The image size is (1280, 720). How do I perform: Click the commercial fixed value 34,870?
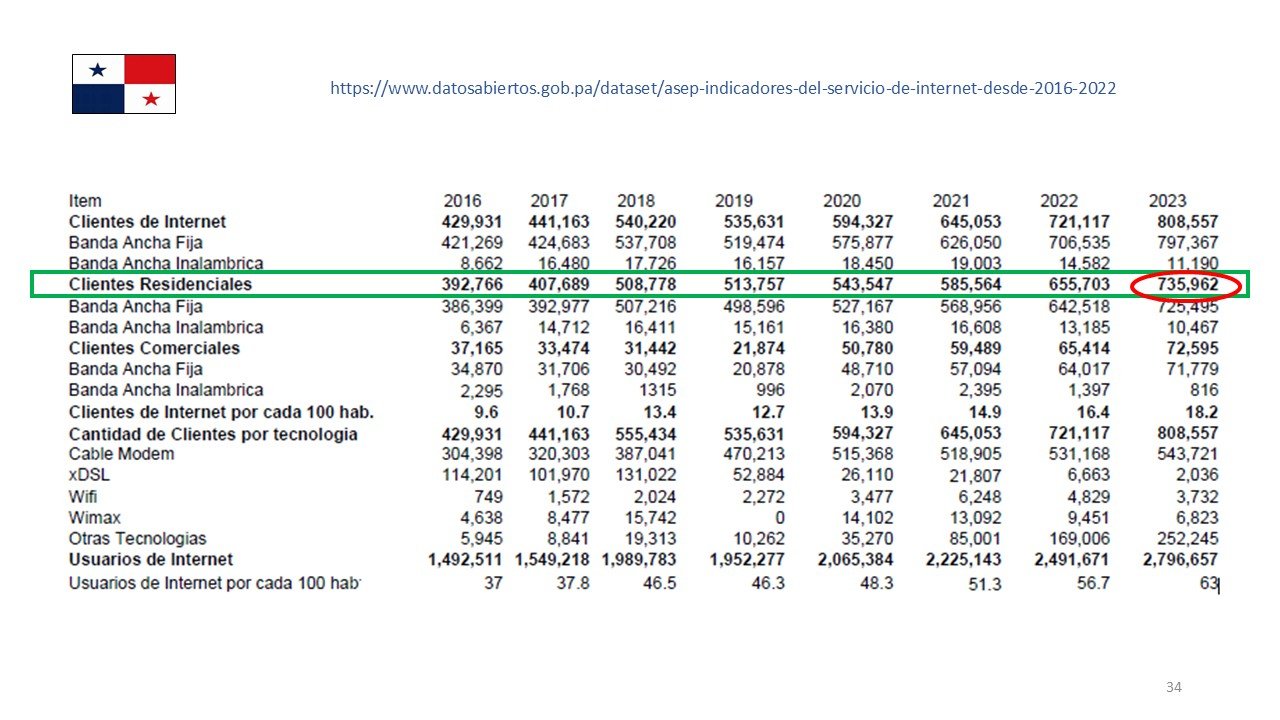[x=477, y=369]
